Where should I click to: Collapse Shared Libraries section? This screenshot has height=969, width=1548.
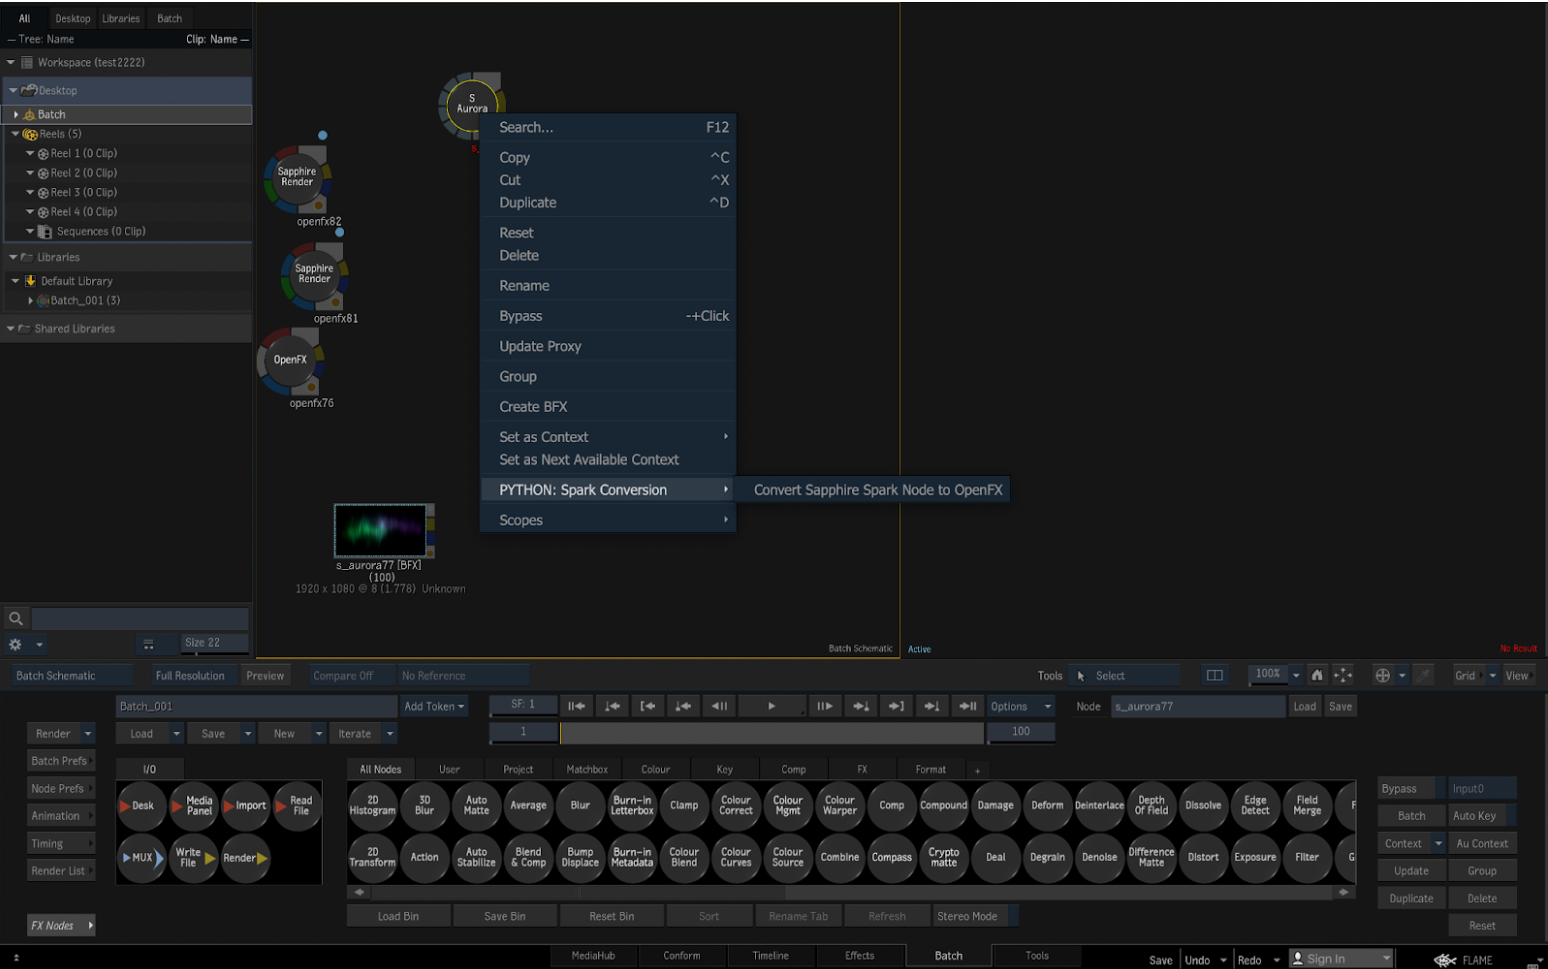10,328
